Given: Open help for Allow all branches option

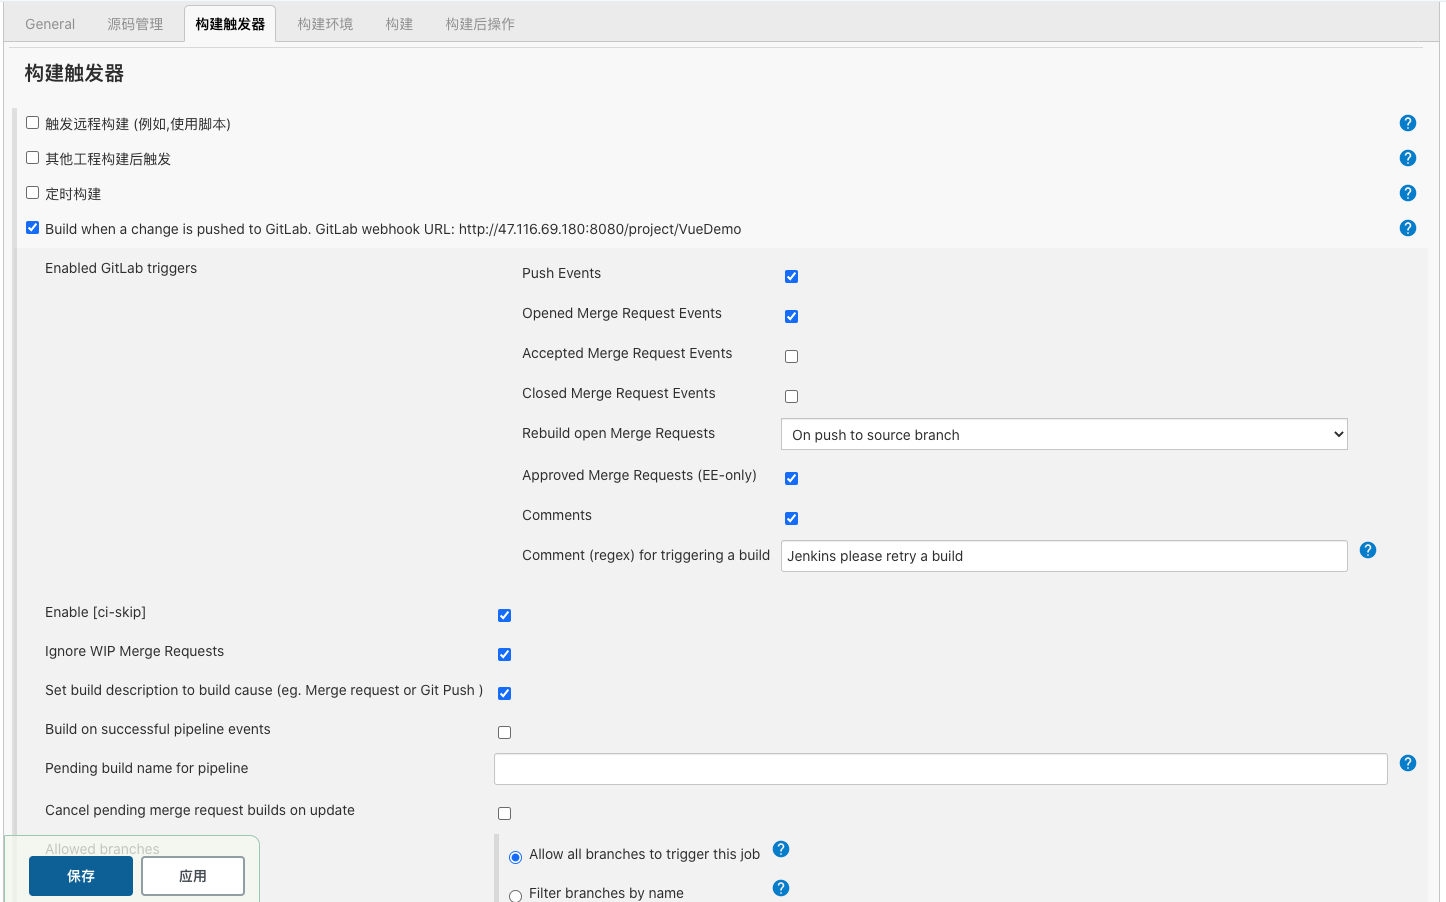Looking at the screenshot, I should [781, 849].
